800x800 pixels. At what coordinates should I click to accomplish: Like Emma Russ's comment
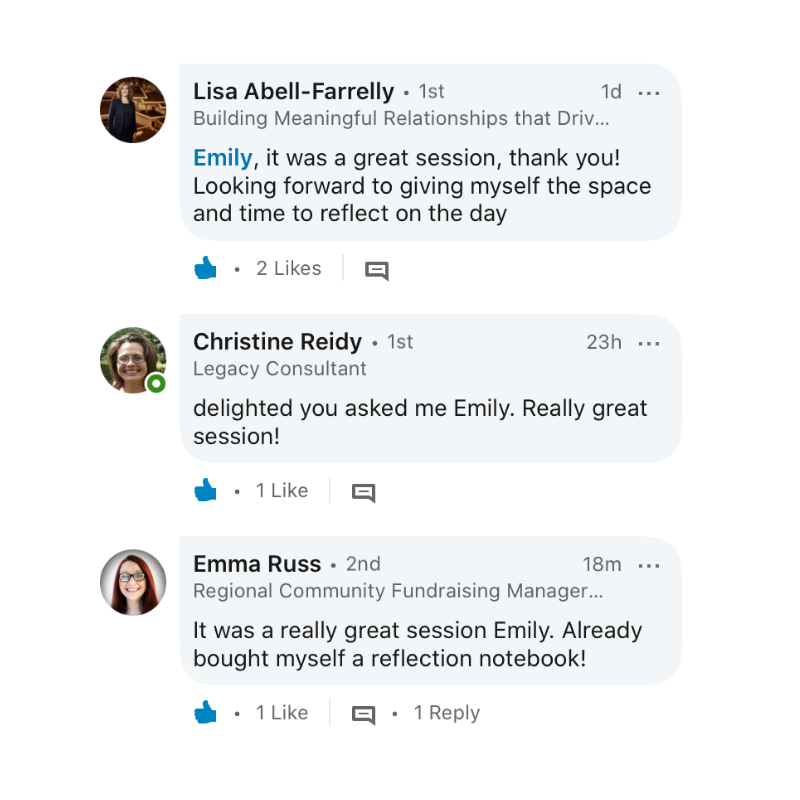pos(206,712)
